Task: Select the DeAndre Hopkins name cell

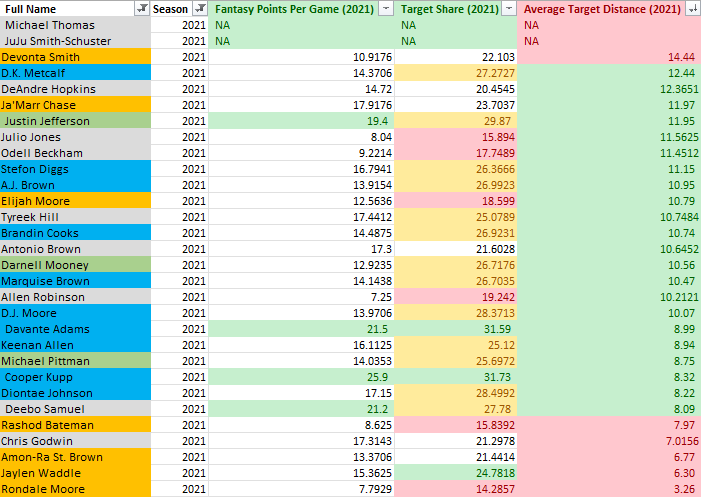Action: (x=75, y=89)
